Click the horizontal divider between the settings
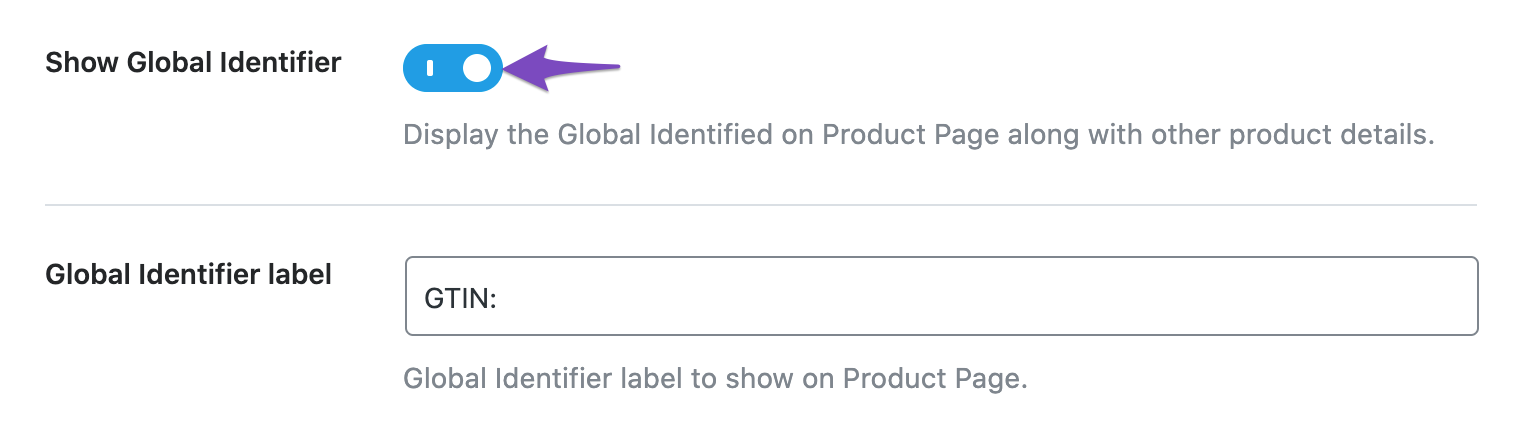This screenshot has width=1522, height=438. click(x=761, y=205)
